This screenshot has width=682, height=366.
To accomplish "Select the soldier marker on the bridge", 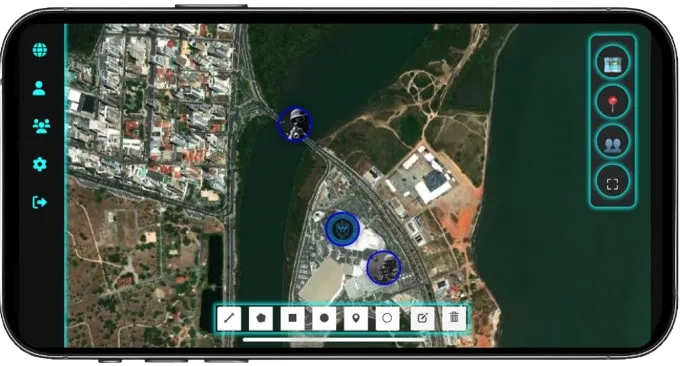I will coord(295,124).
